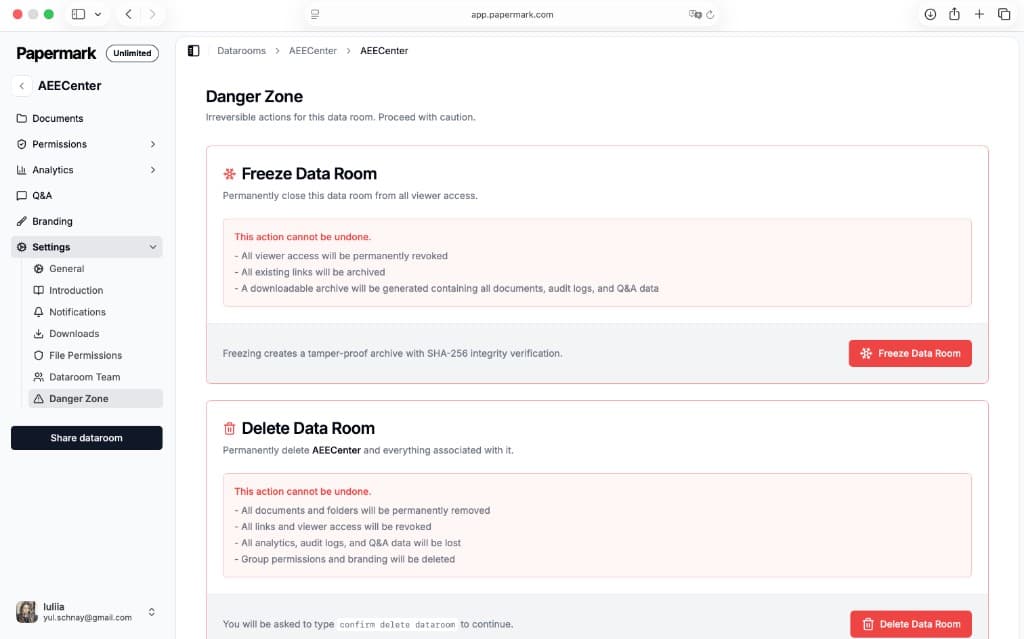Click the Settings gear icon
The image size is (1024, 639).
[22, 247]
